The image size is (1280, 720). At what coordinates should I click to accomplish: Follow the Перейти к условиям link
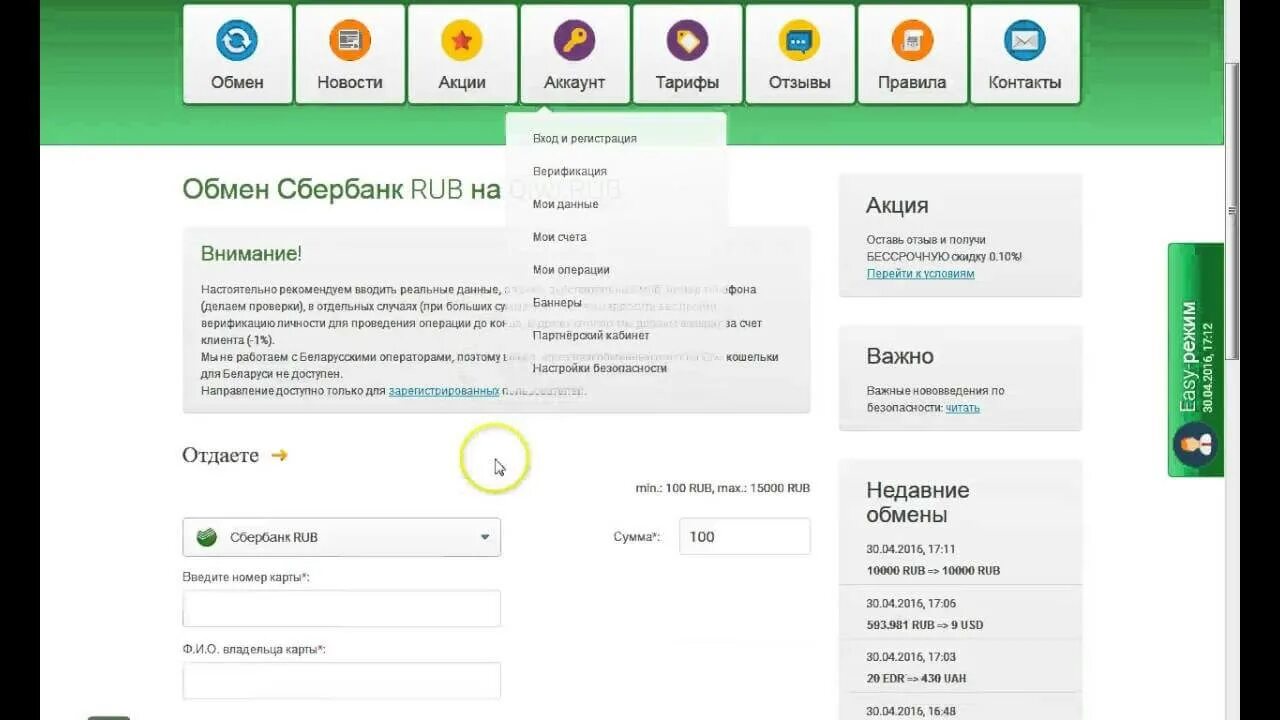coord(920,273)
